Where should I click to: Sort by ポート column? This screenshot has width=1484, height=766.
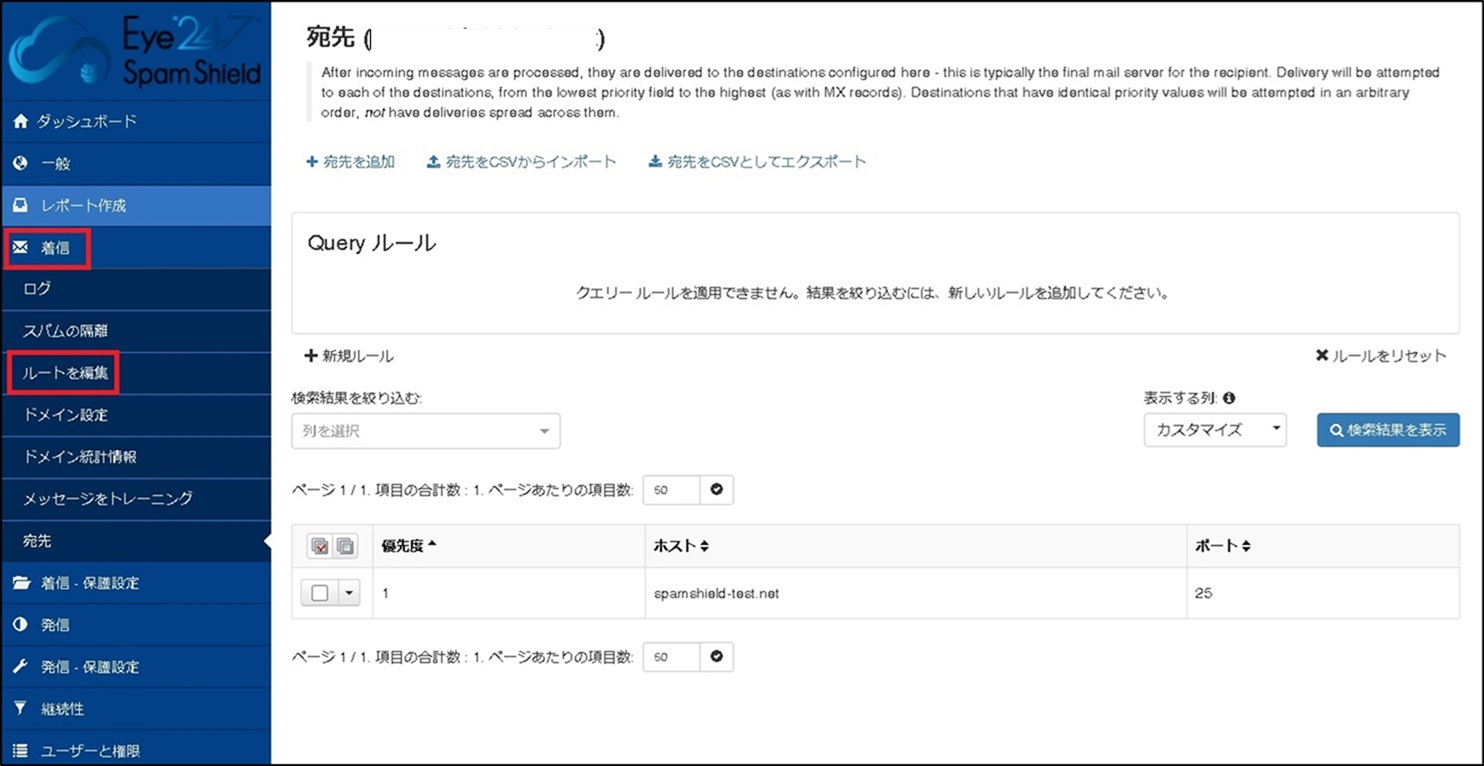[x=1223, y=546]
